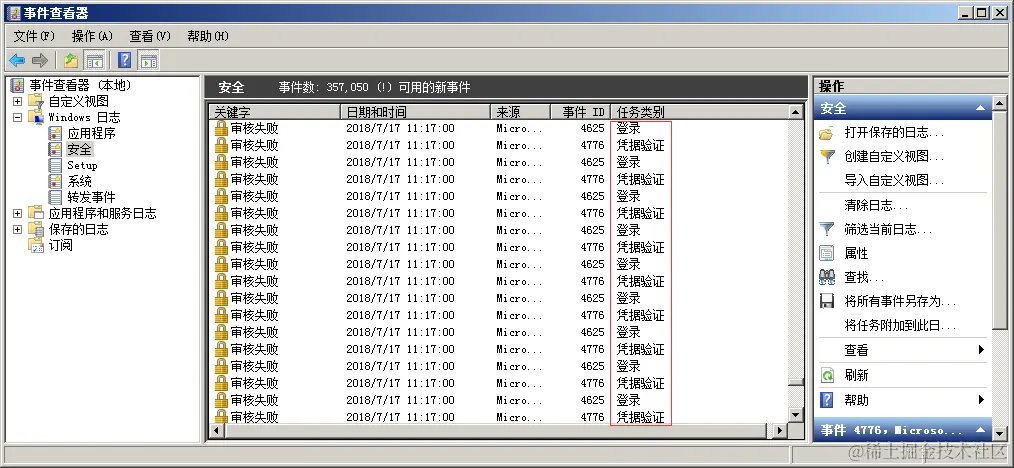The height and width of the screenshot is (468, 1014).
Task: Click 打开保存的日志... action
Action: [x=894, y=133]
